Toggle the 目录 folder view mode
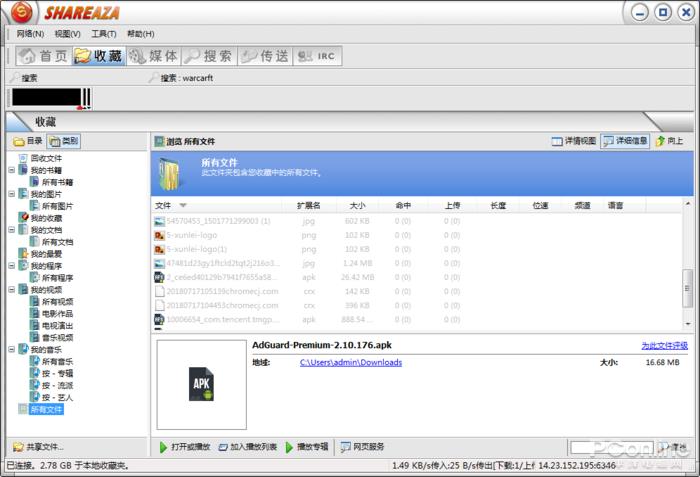The width and height of the screenshot is (700, 477). click(28, 141)
